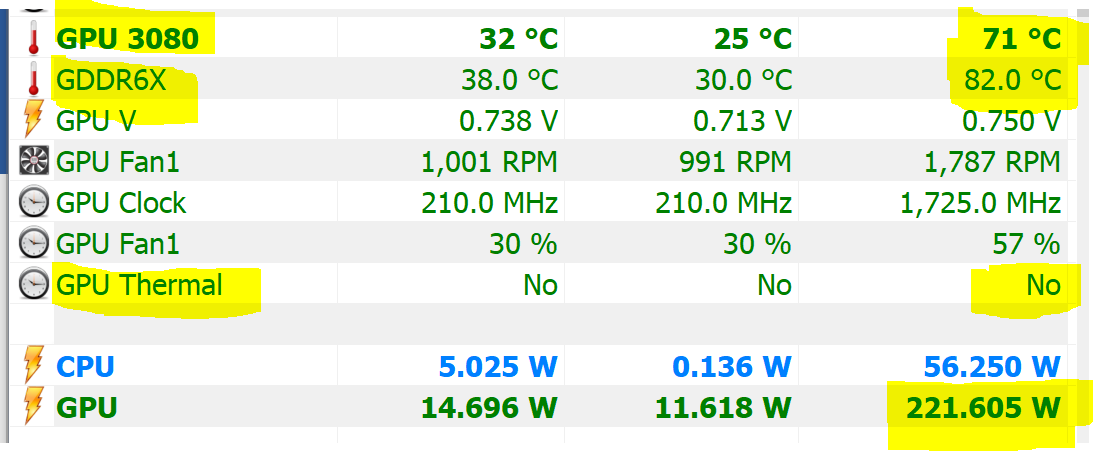This screenshot has width=1093, height=451.
Task: Select the GPU Thermal label
Action: [x=139, y=285]
